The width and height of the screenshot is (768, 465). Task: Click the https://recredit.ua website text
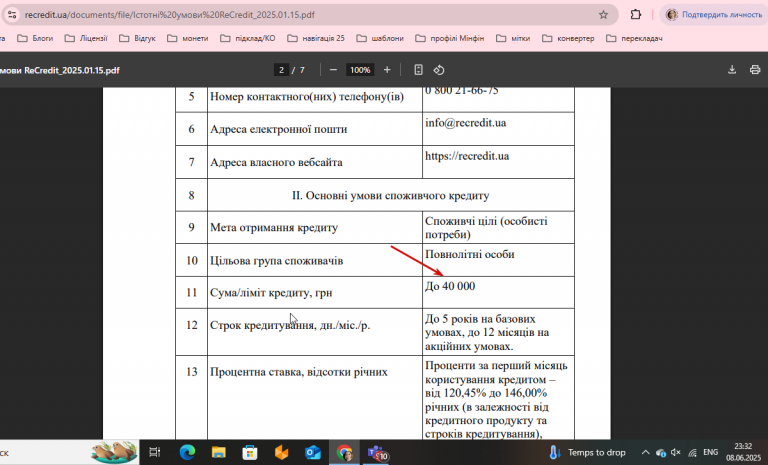(467, 156)
